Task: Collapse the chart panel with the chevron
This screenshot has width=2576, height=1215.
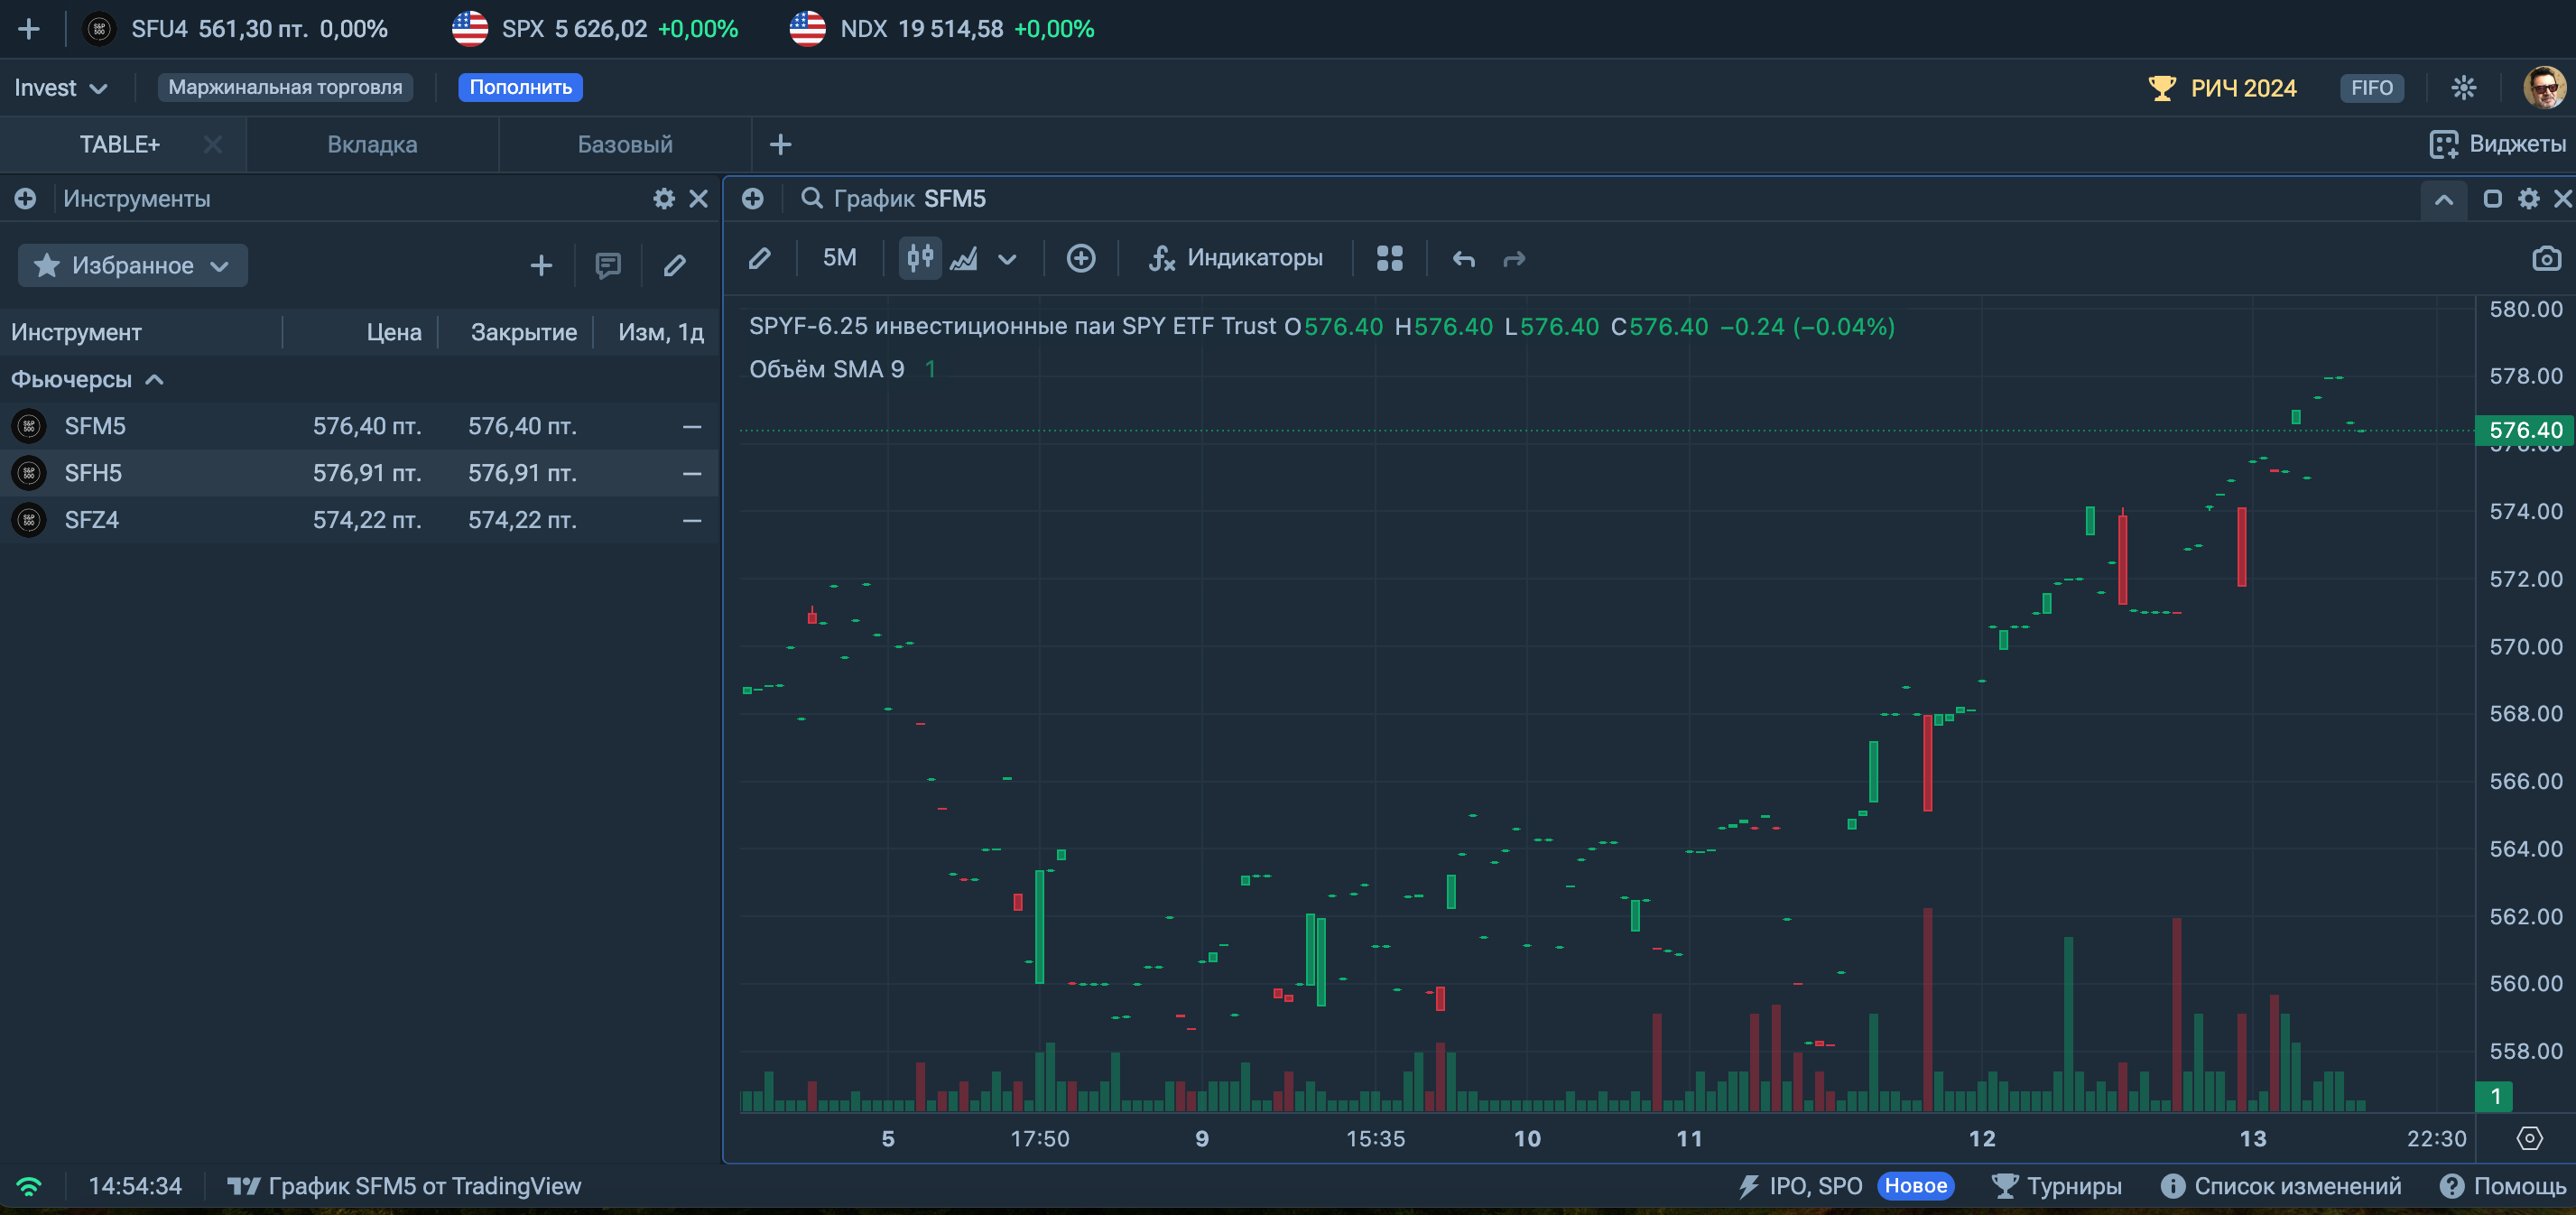Action: pyautogui.click(x=2443, y=199)
